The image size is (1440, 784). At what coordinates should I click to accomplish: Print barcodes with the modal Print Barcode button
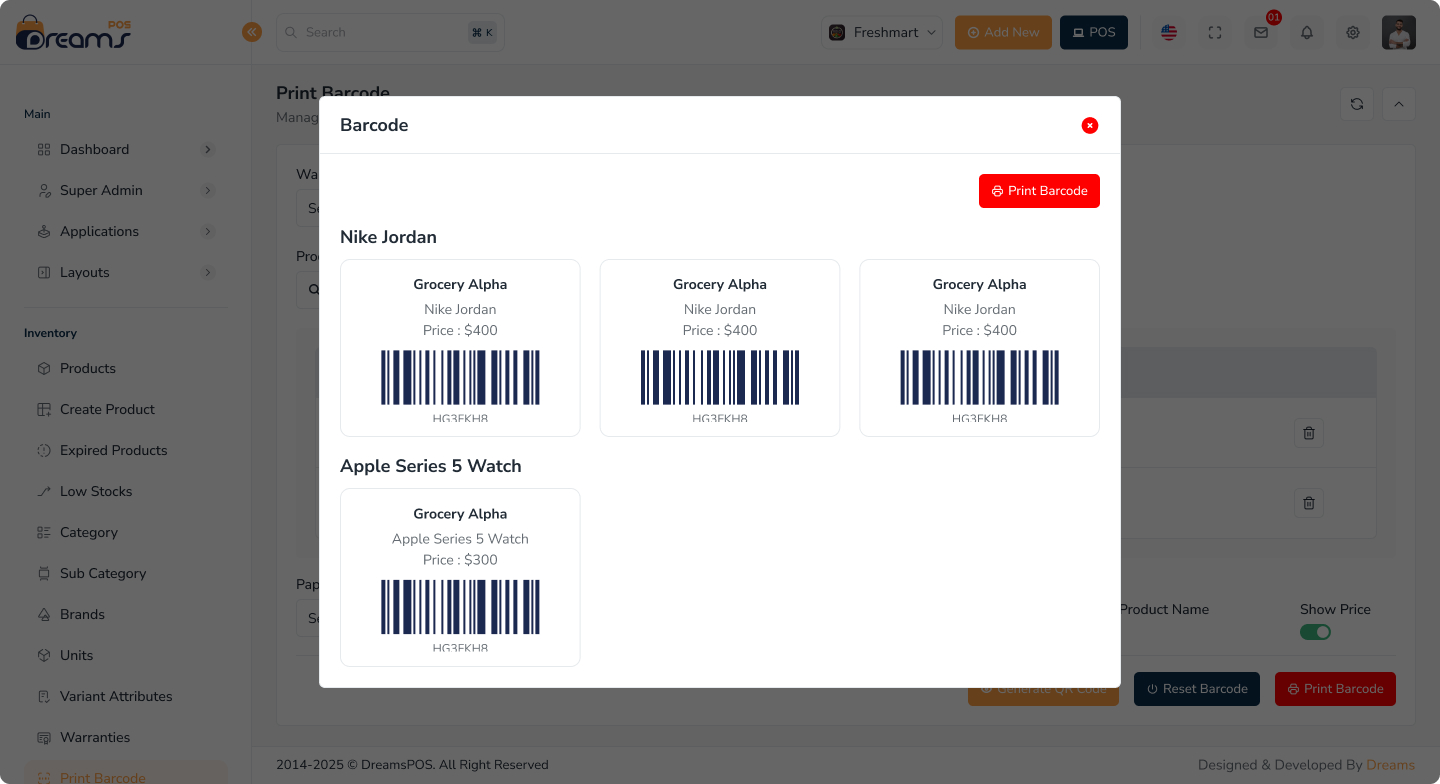1039,191
